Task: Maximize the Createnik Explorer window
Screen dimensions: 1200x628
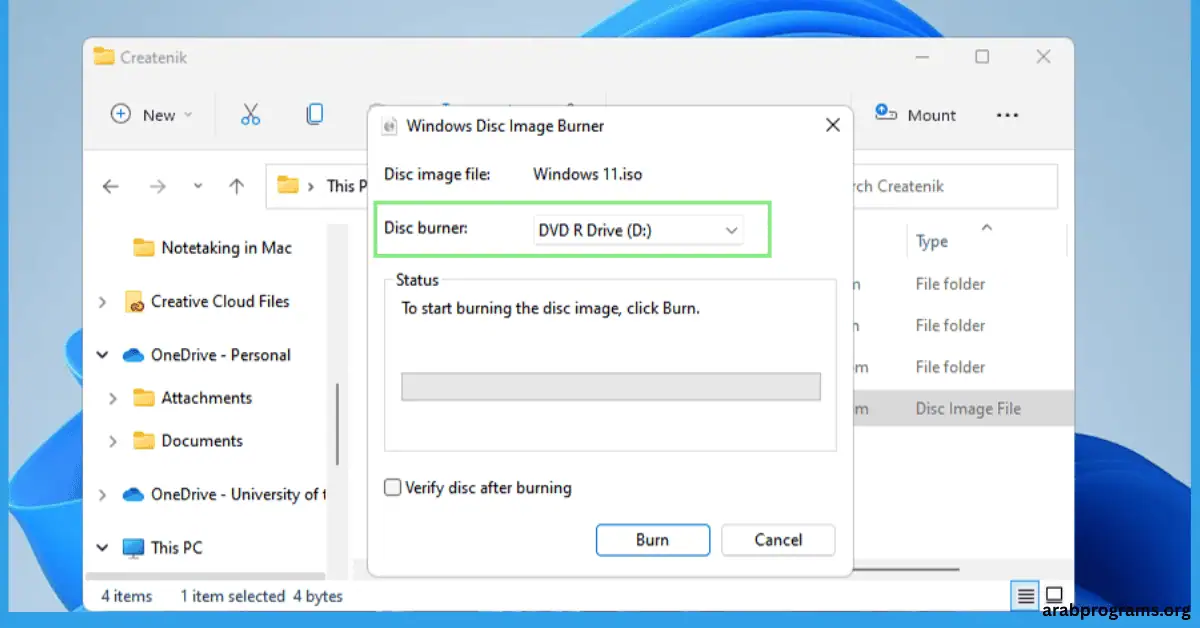Action: coord(982,57)
